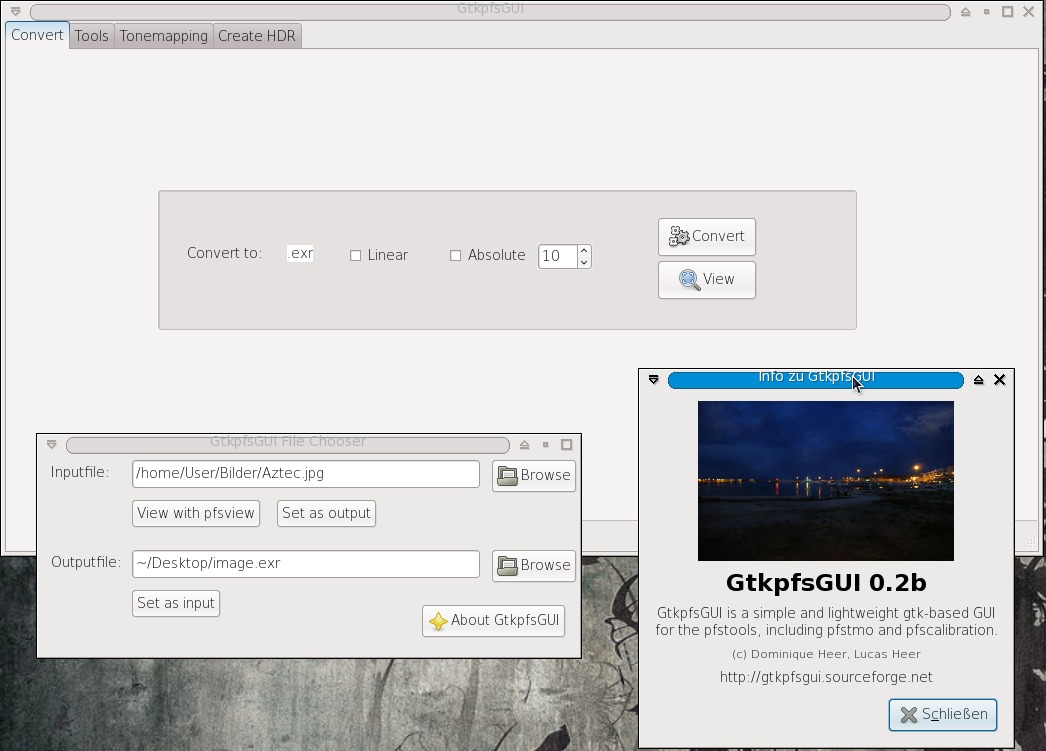Screen dimensions: 1046x751
Task: Click the sourceforge URL in info dialog
Action: click(x=826, y=677)
